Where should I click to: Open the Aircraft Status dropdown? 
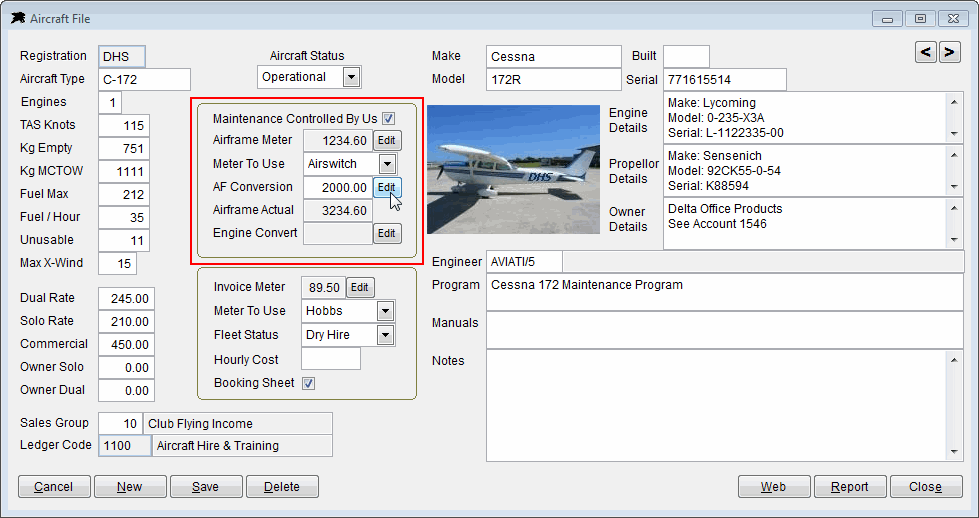352,77
